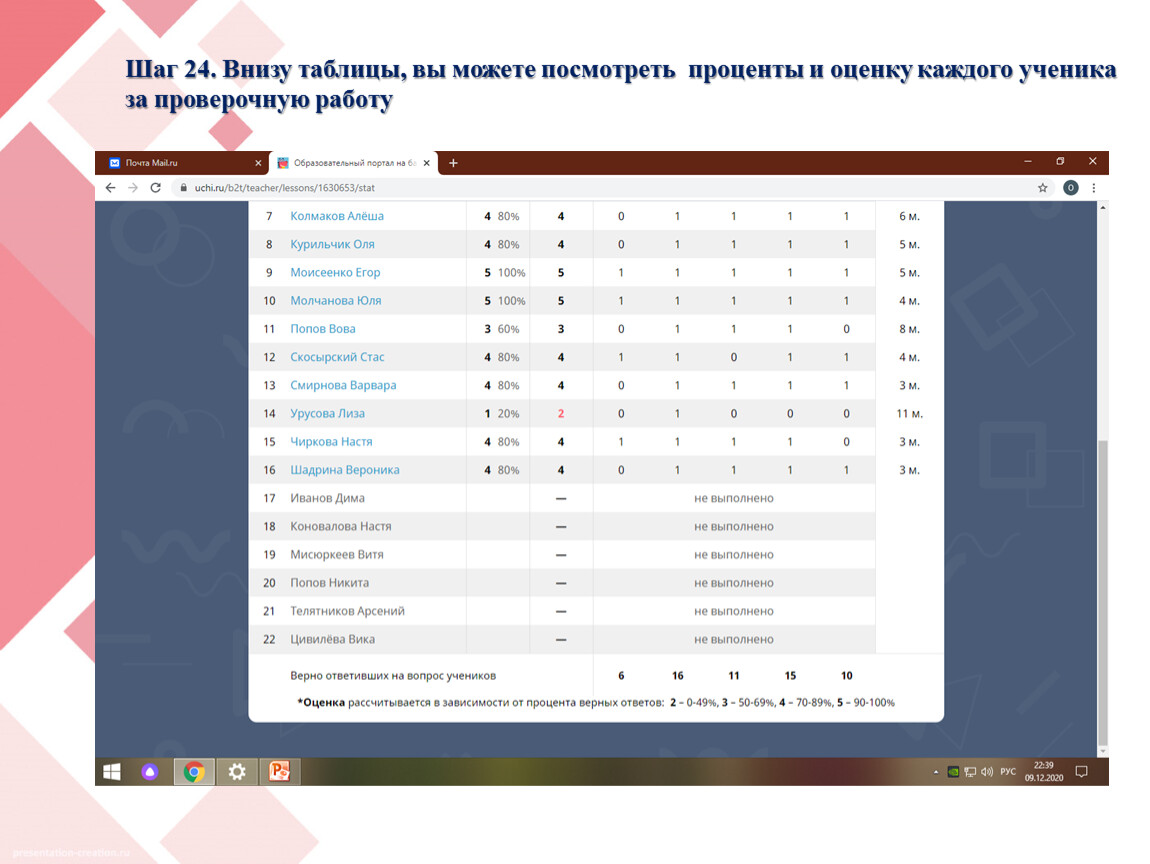Screen dimensions: 1150x864
Task: Open the Windows Start menu
Action: pyautogui.click(x=112, y=772)
